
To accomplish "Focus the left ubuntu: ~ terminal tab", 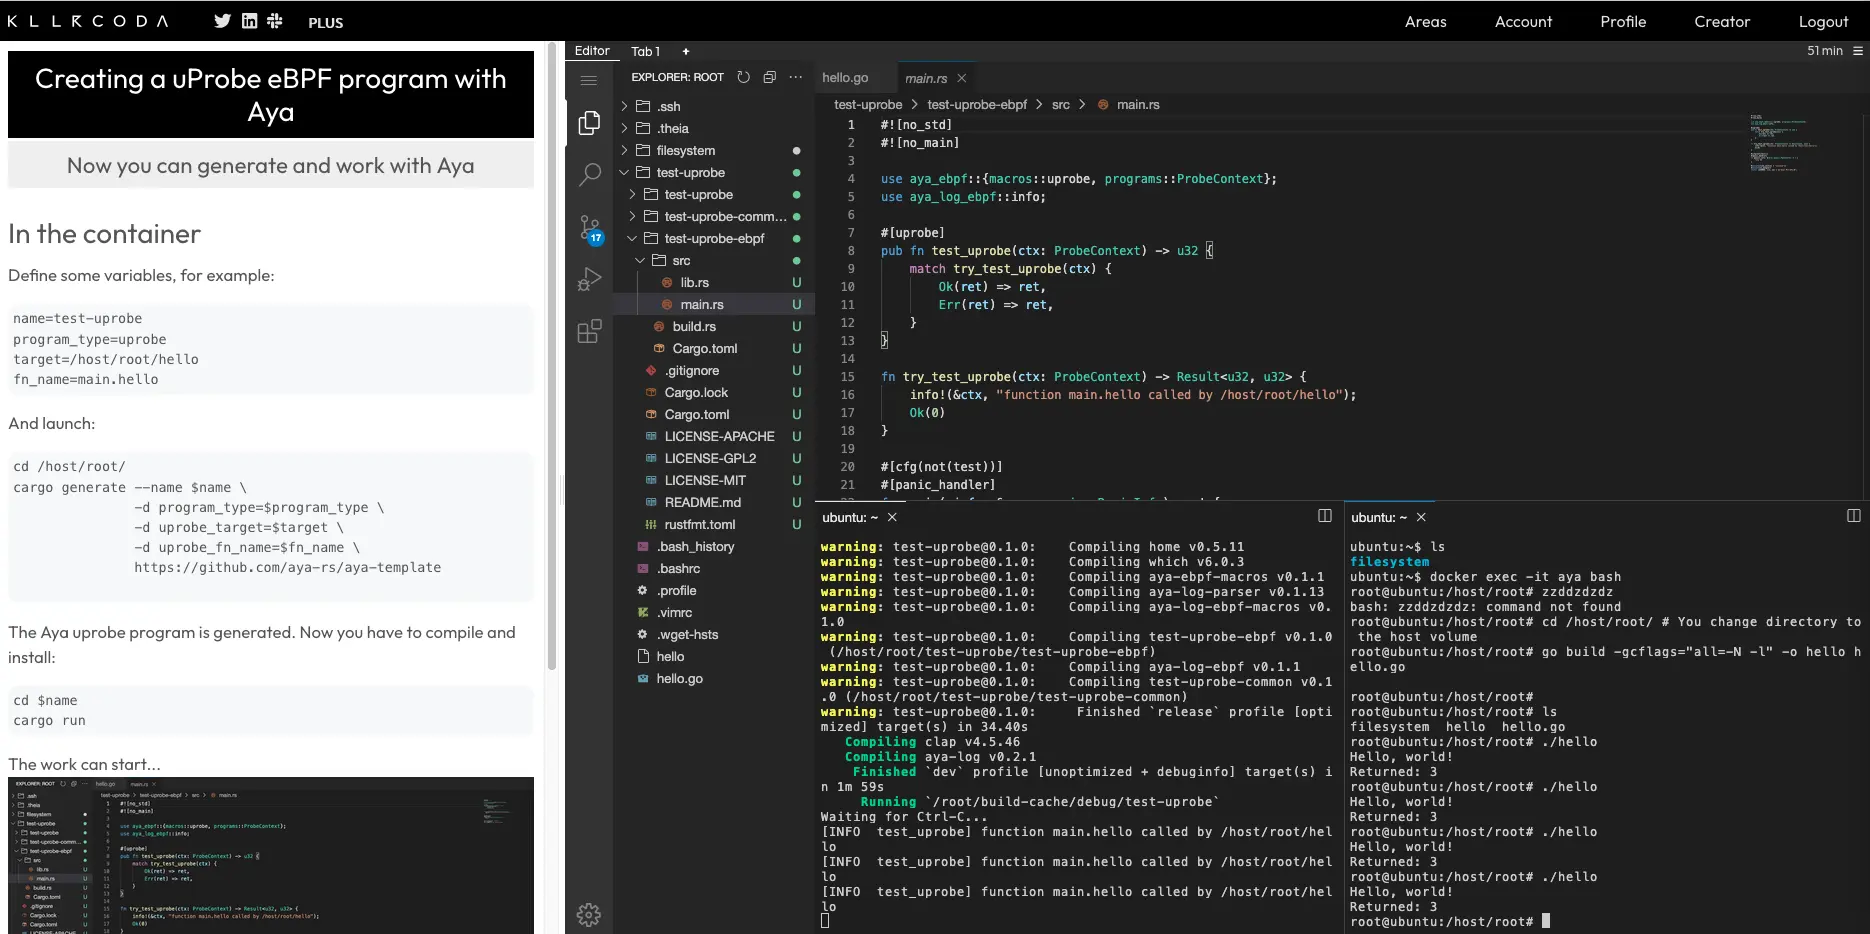I will [x=850, y=517].
